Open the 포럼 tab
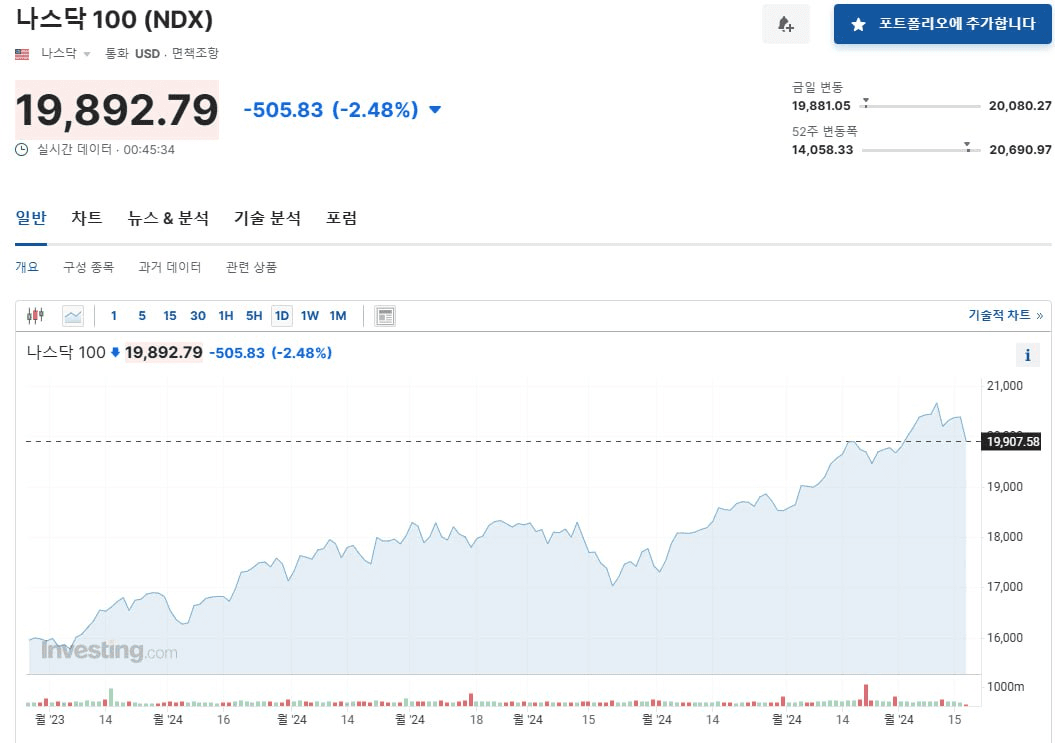The image size is (1055, 743). 341,218
